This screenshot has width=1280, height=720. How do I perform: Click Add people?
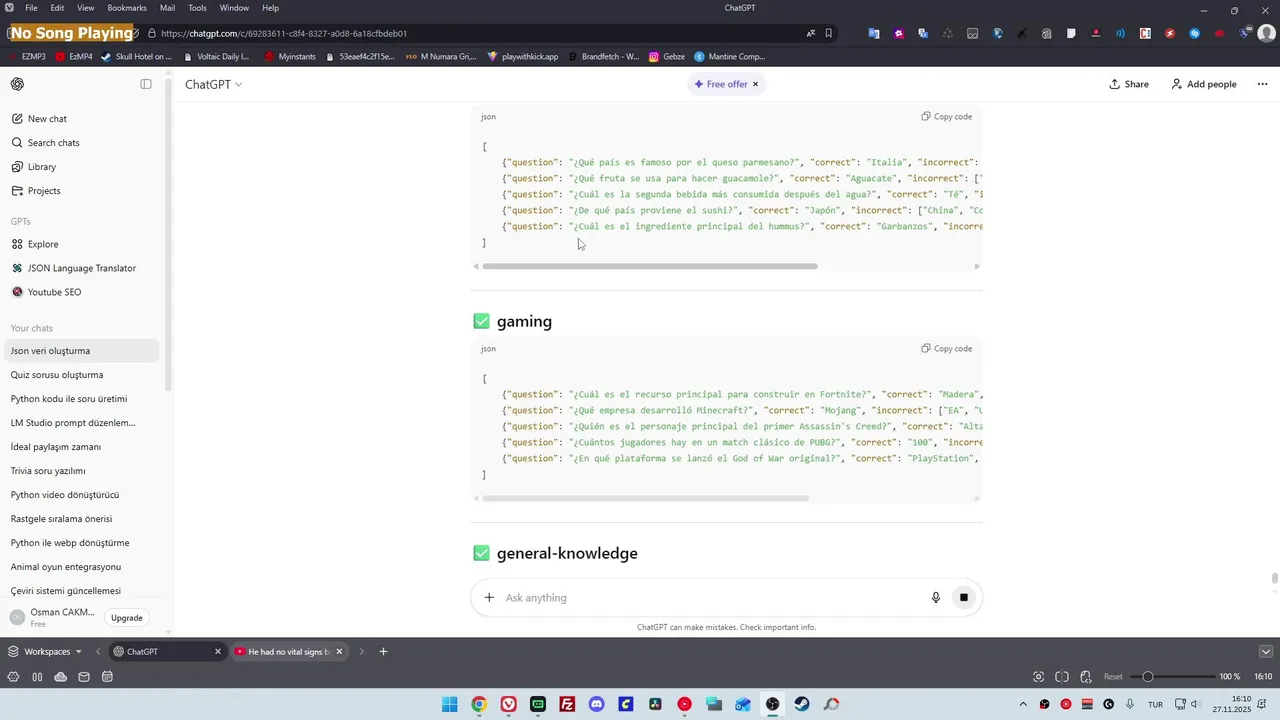click(x=1204, y=84)
